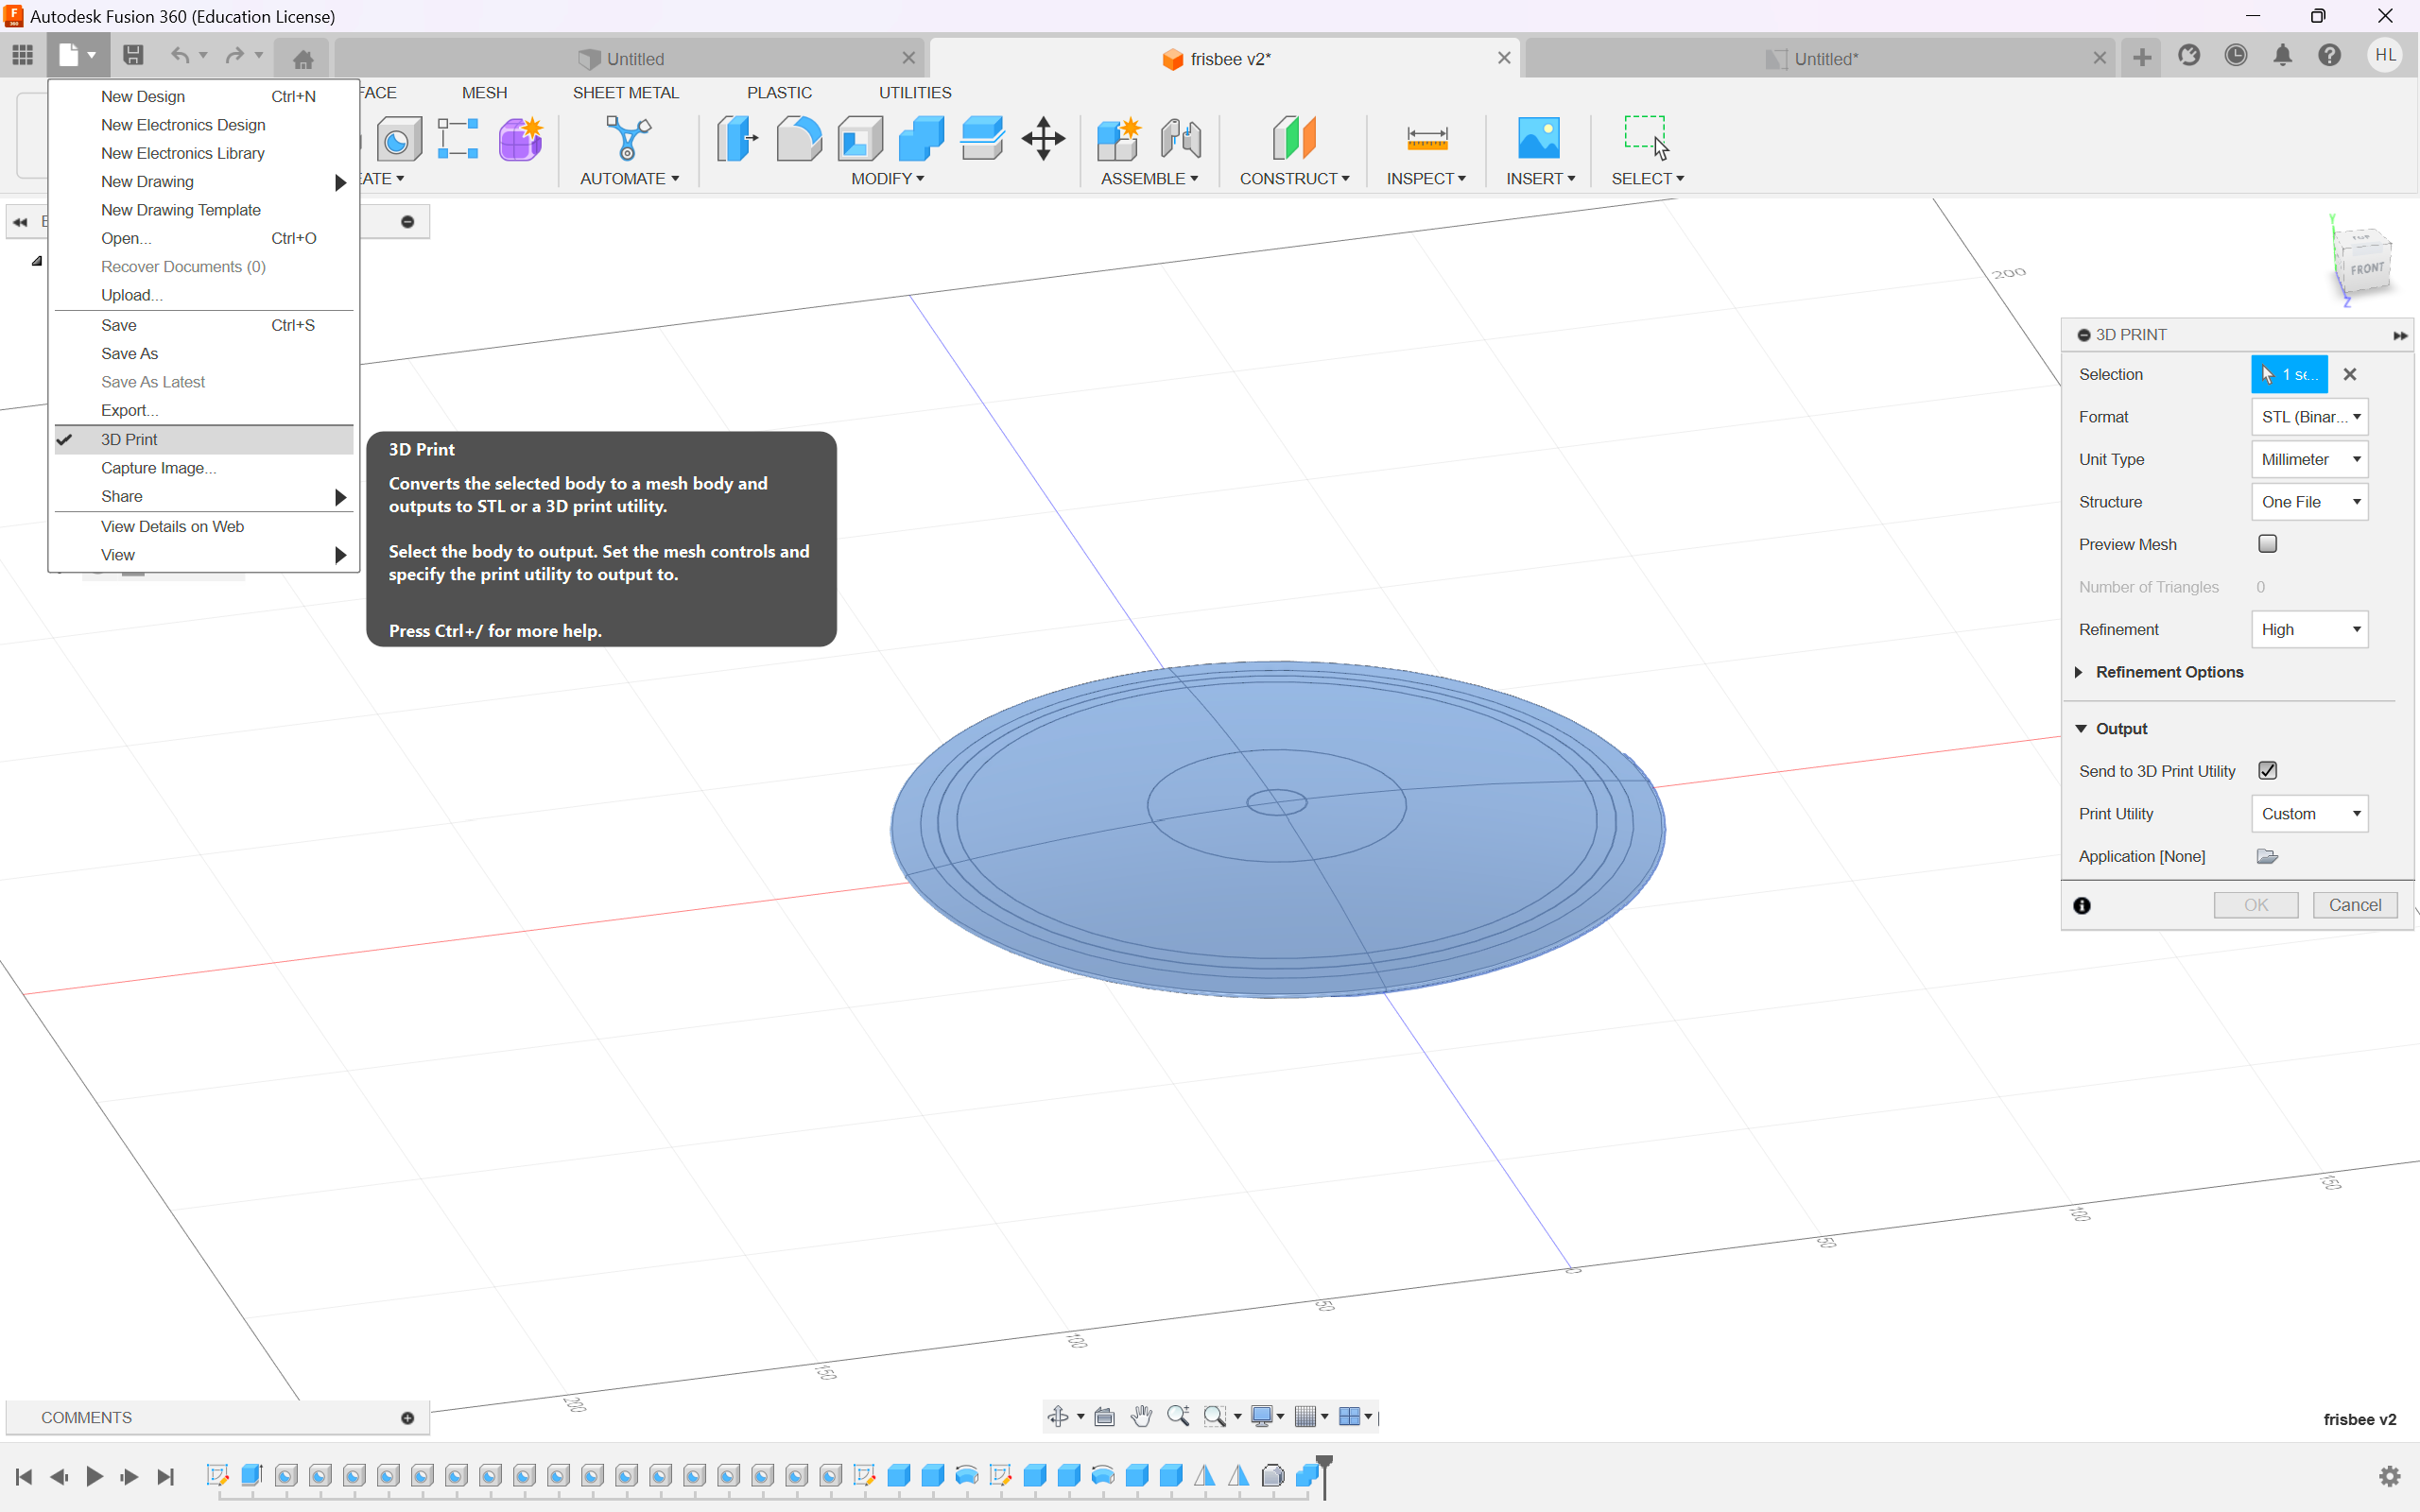Enable the Preview Mesh checkbox
This screenshot has height=1512, width=2420.
coord(2267,543)
